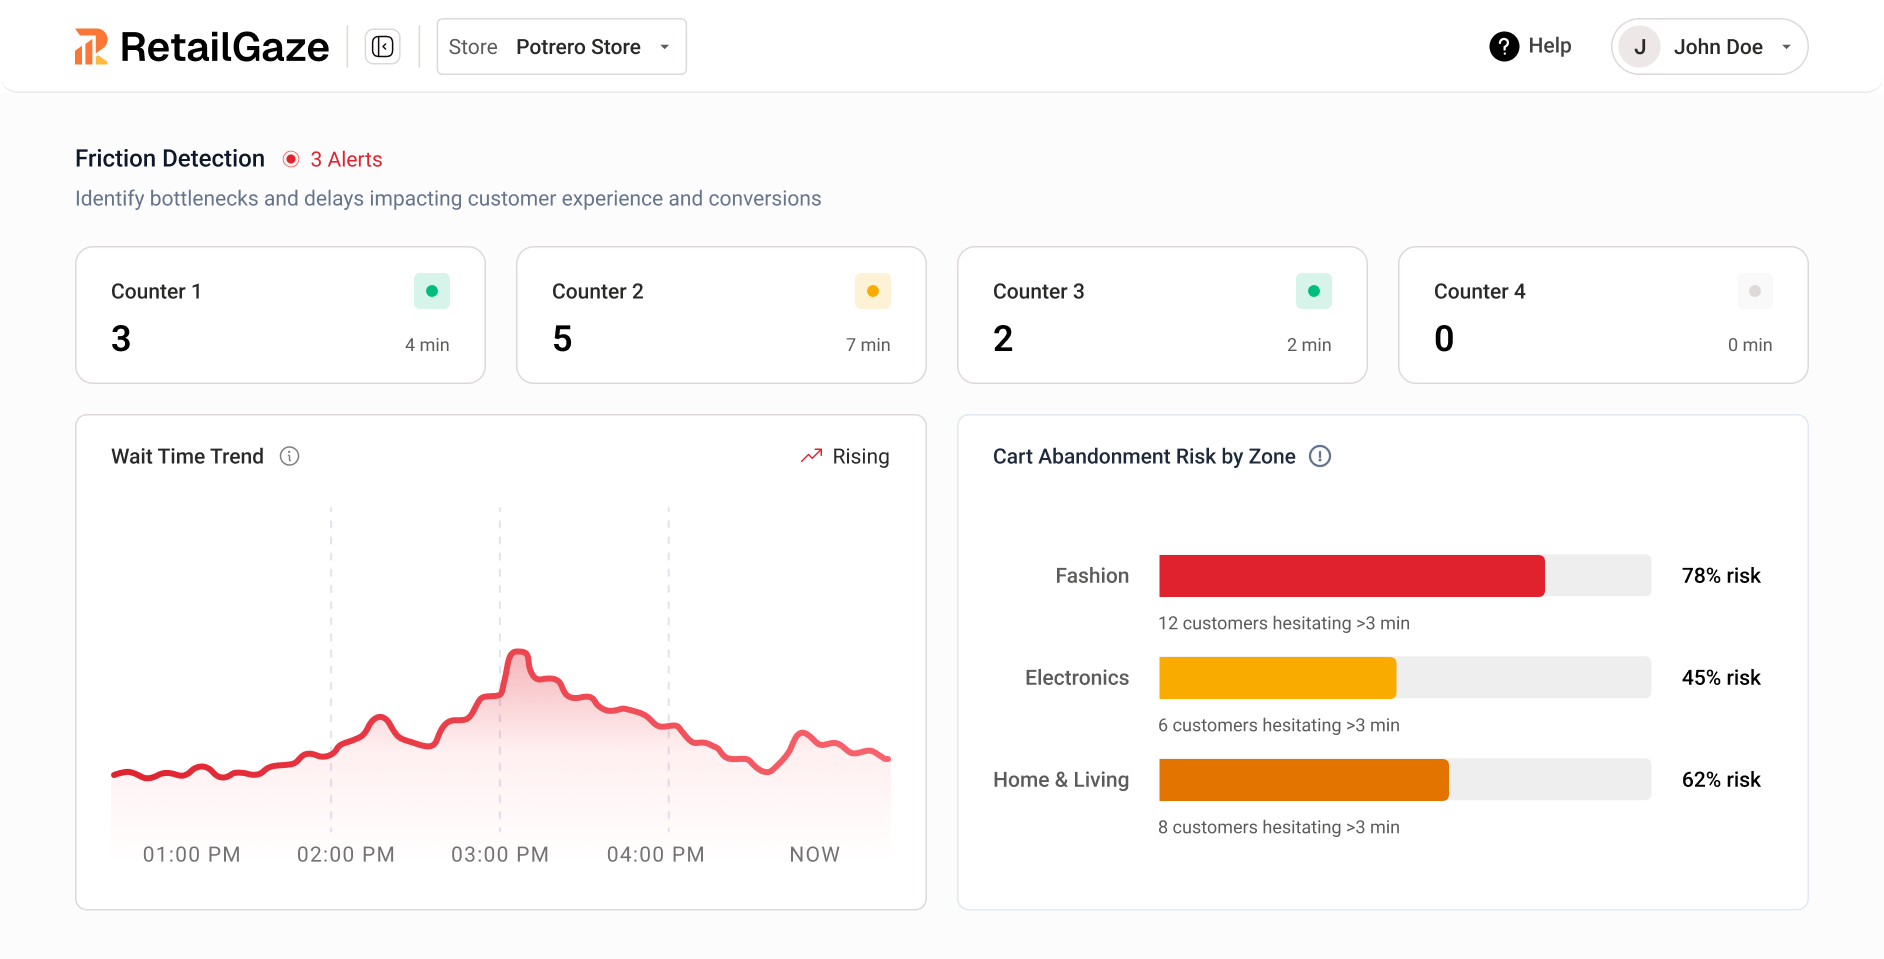Click the Cart Abandonment Risk by Zone title
Screen dimensions: 1884x959
(1144, 457)
